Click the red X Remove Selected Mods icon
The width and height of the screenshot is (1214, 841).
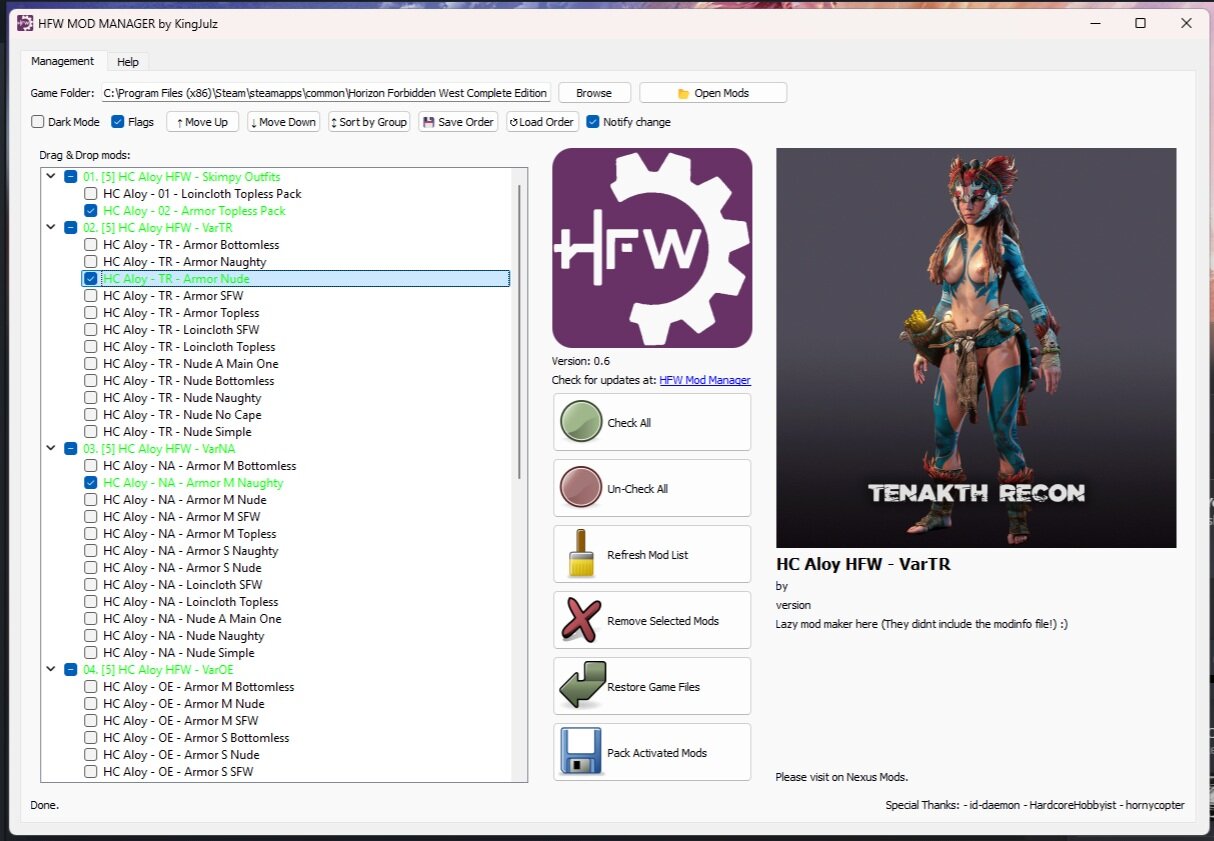(581, 620)
